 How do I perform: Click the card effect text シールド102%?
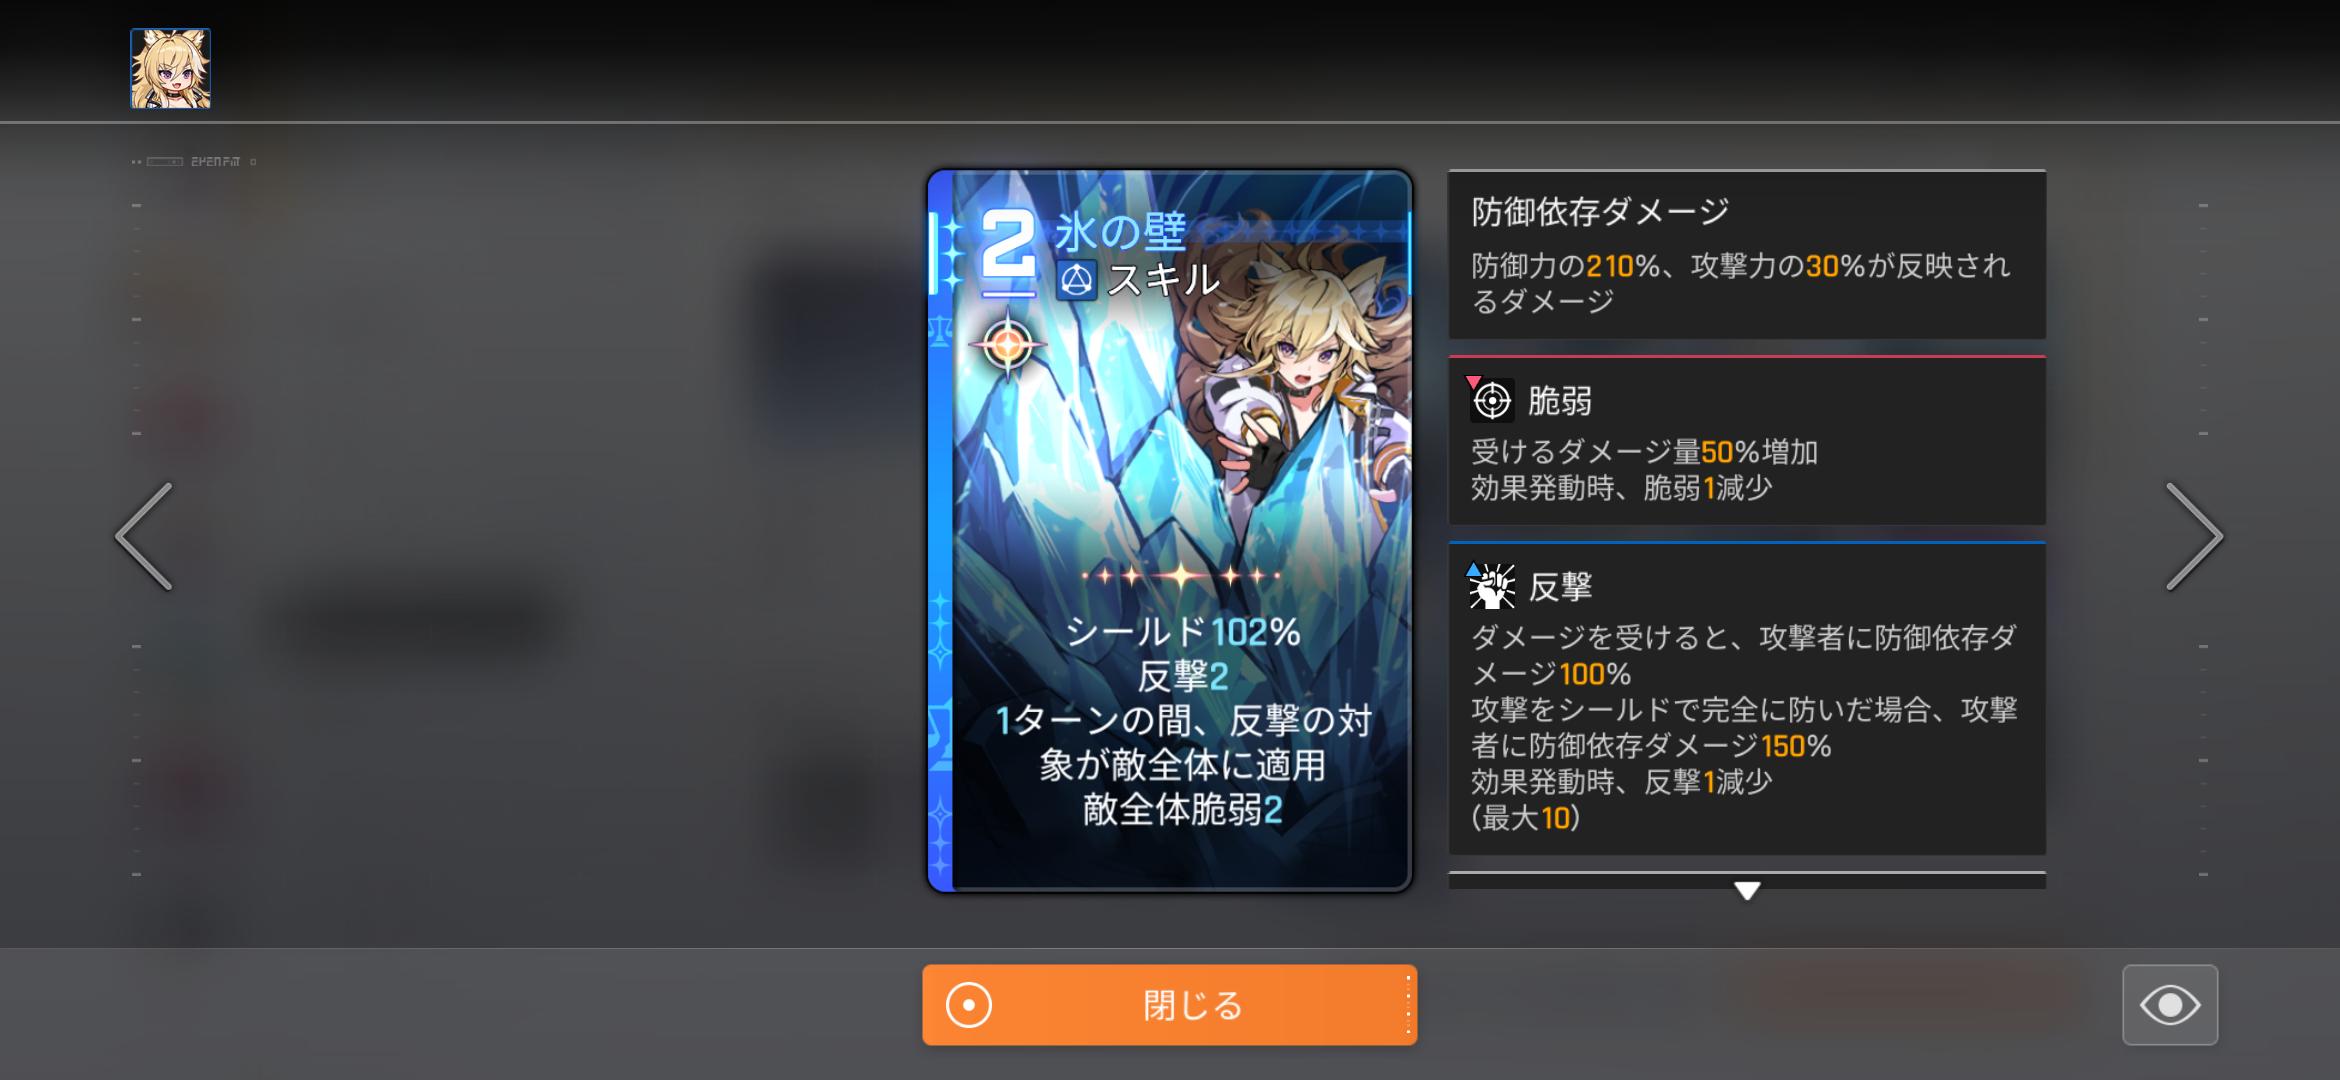1182,632
